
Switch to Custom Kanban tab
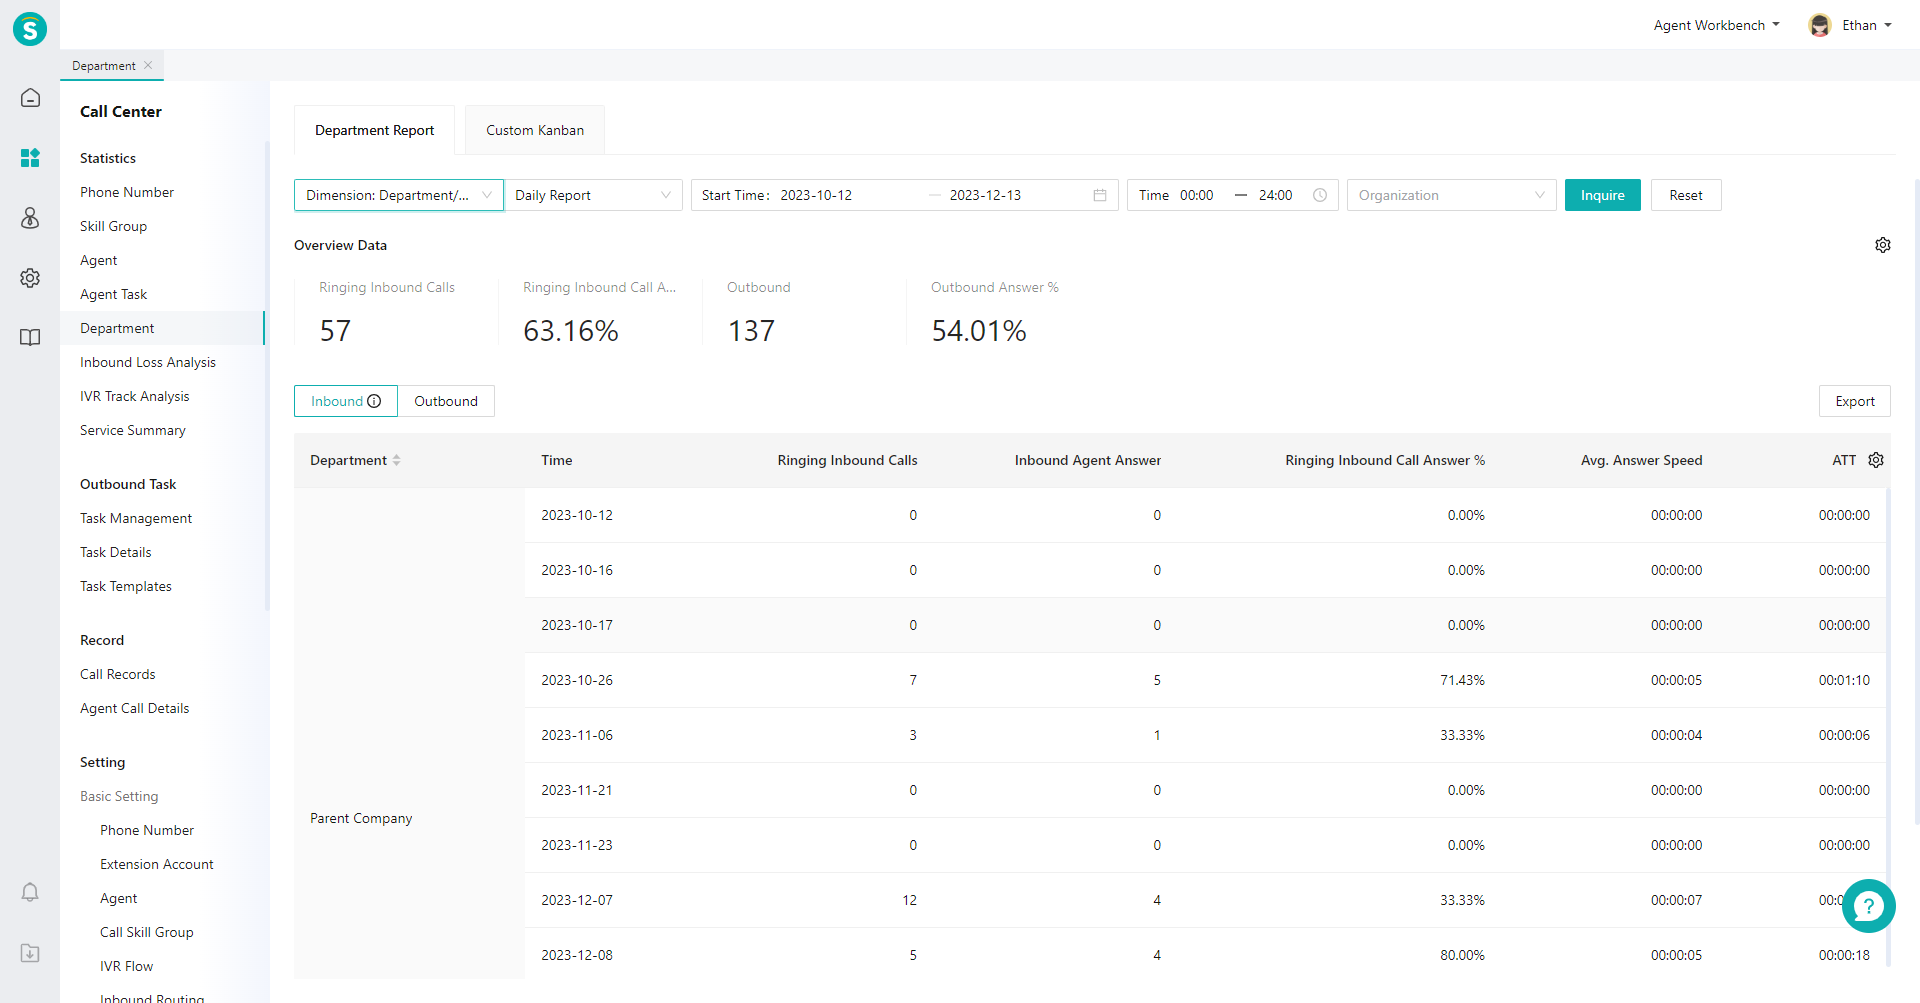[x=535, y=130]
